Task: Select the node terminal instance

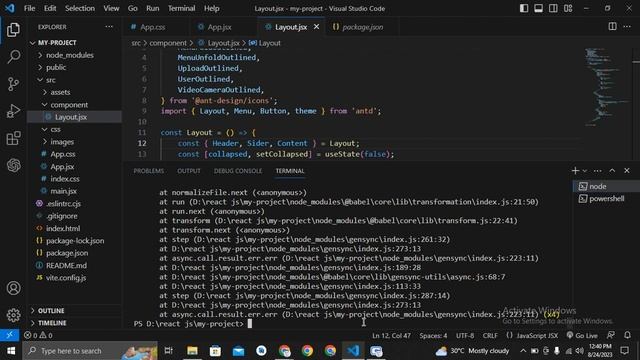Action: click(606, 187)
